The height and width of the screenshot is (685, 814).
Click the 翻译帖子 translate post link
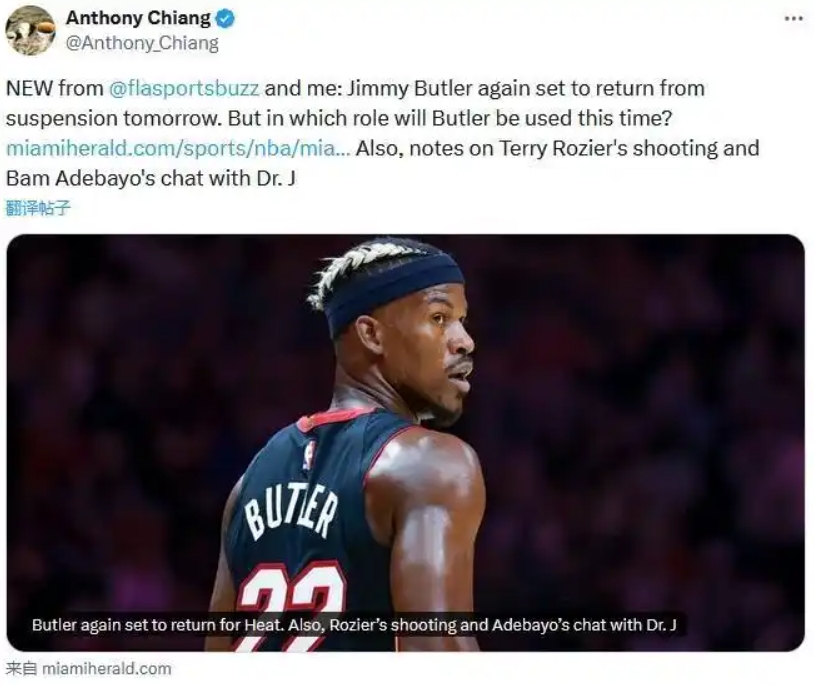pos(37,208)
